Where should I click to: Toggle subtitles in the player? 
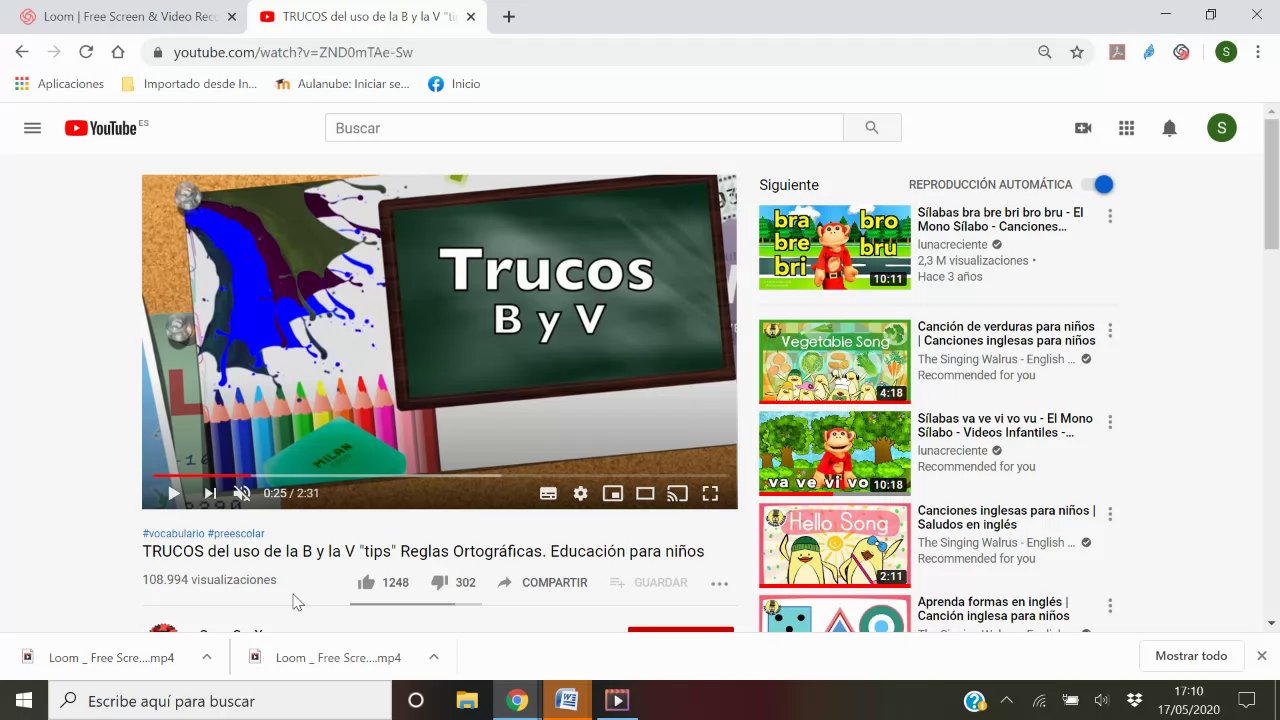548,493
